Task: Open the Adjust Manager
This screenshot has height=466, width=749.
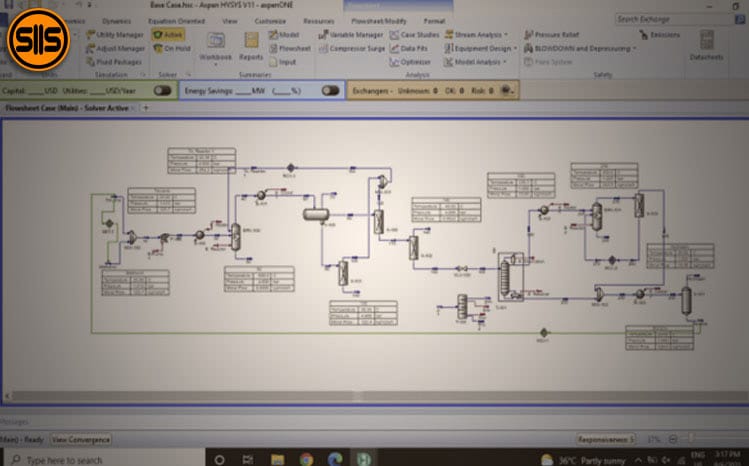Action: pos(116,48)
